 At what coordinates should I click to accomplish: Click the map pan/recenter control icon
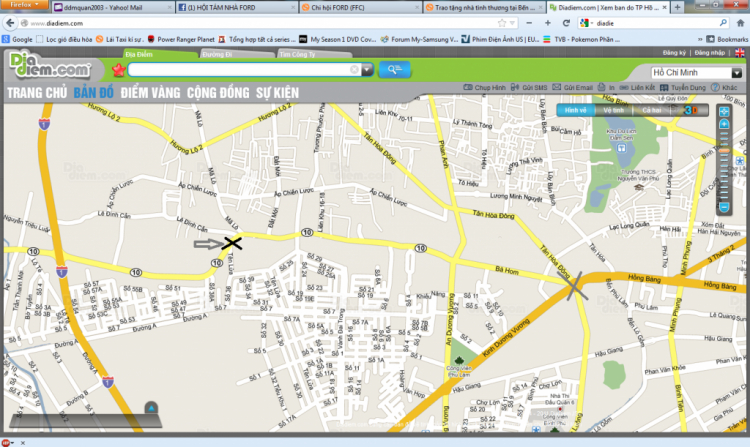pyautogui.click(x=724, y=112)
